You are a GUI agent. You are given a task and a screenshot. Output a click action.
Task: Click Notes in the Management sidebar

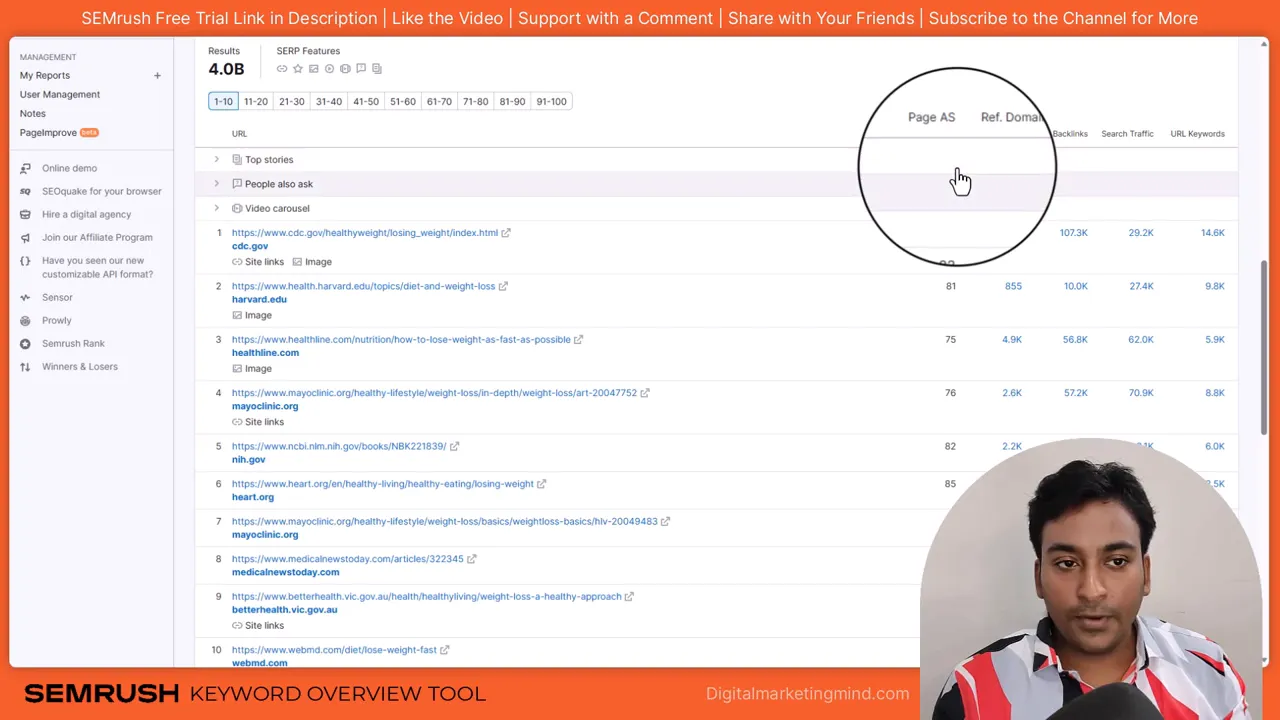[x=32, y=113]
